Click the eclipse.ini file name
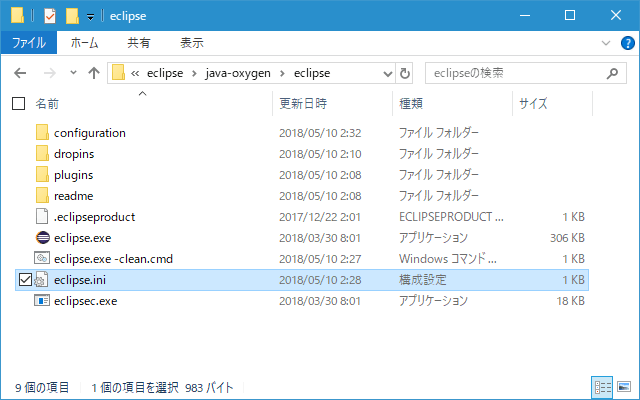 tap(80, 280)
